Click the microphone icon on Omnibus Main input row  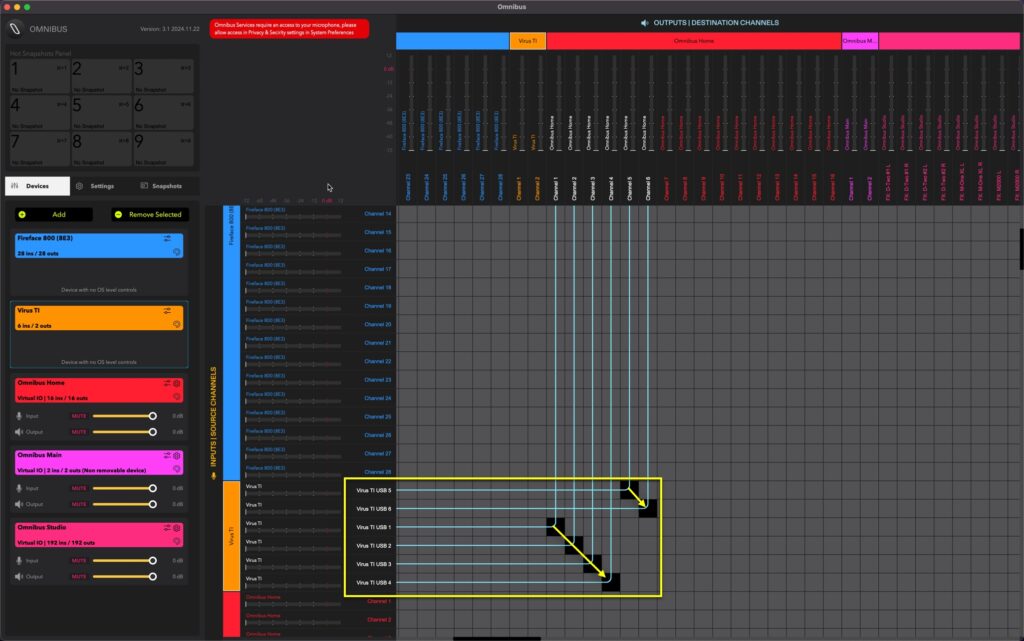20,488
